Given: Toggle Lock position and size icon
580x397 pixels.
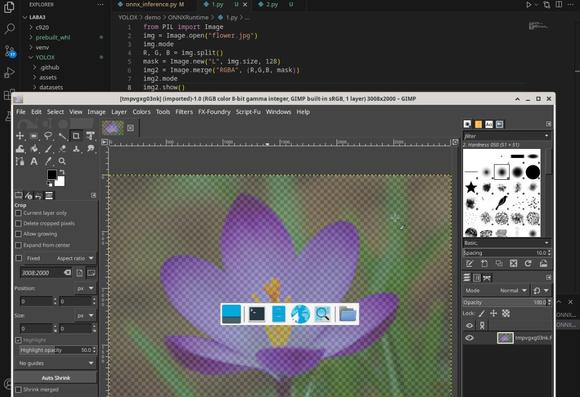Looking at the screenshot, I should tap(493, 313).
